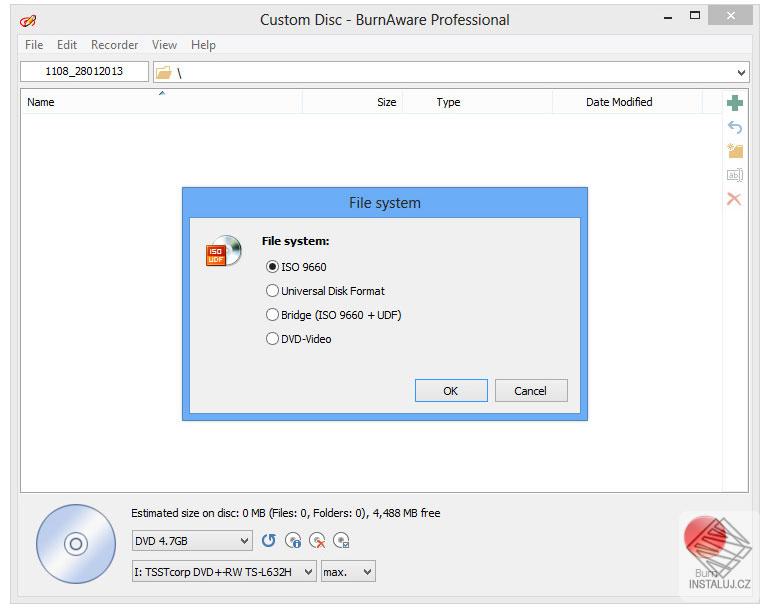Open the disc info icon

(293, 541)
